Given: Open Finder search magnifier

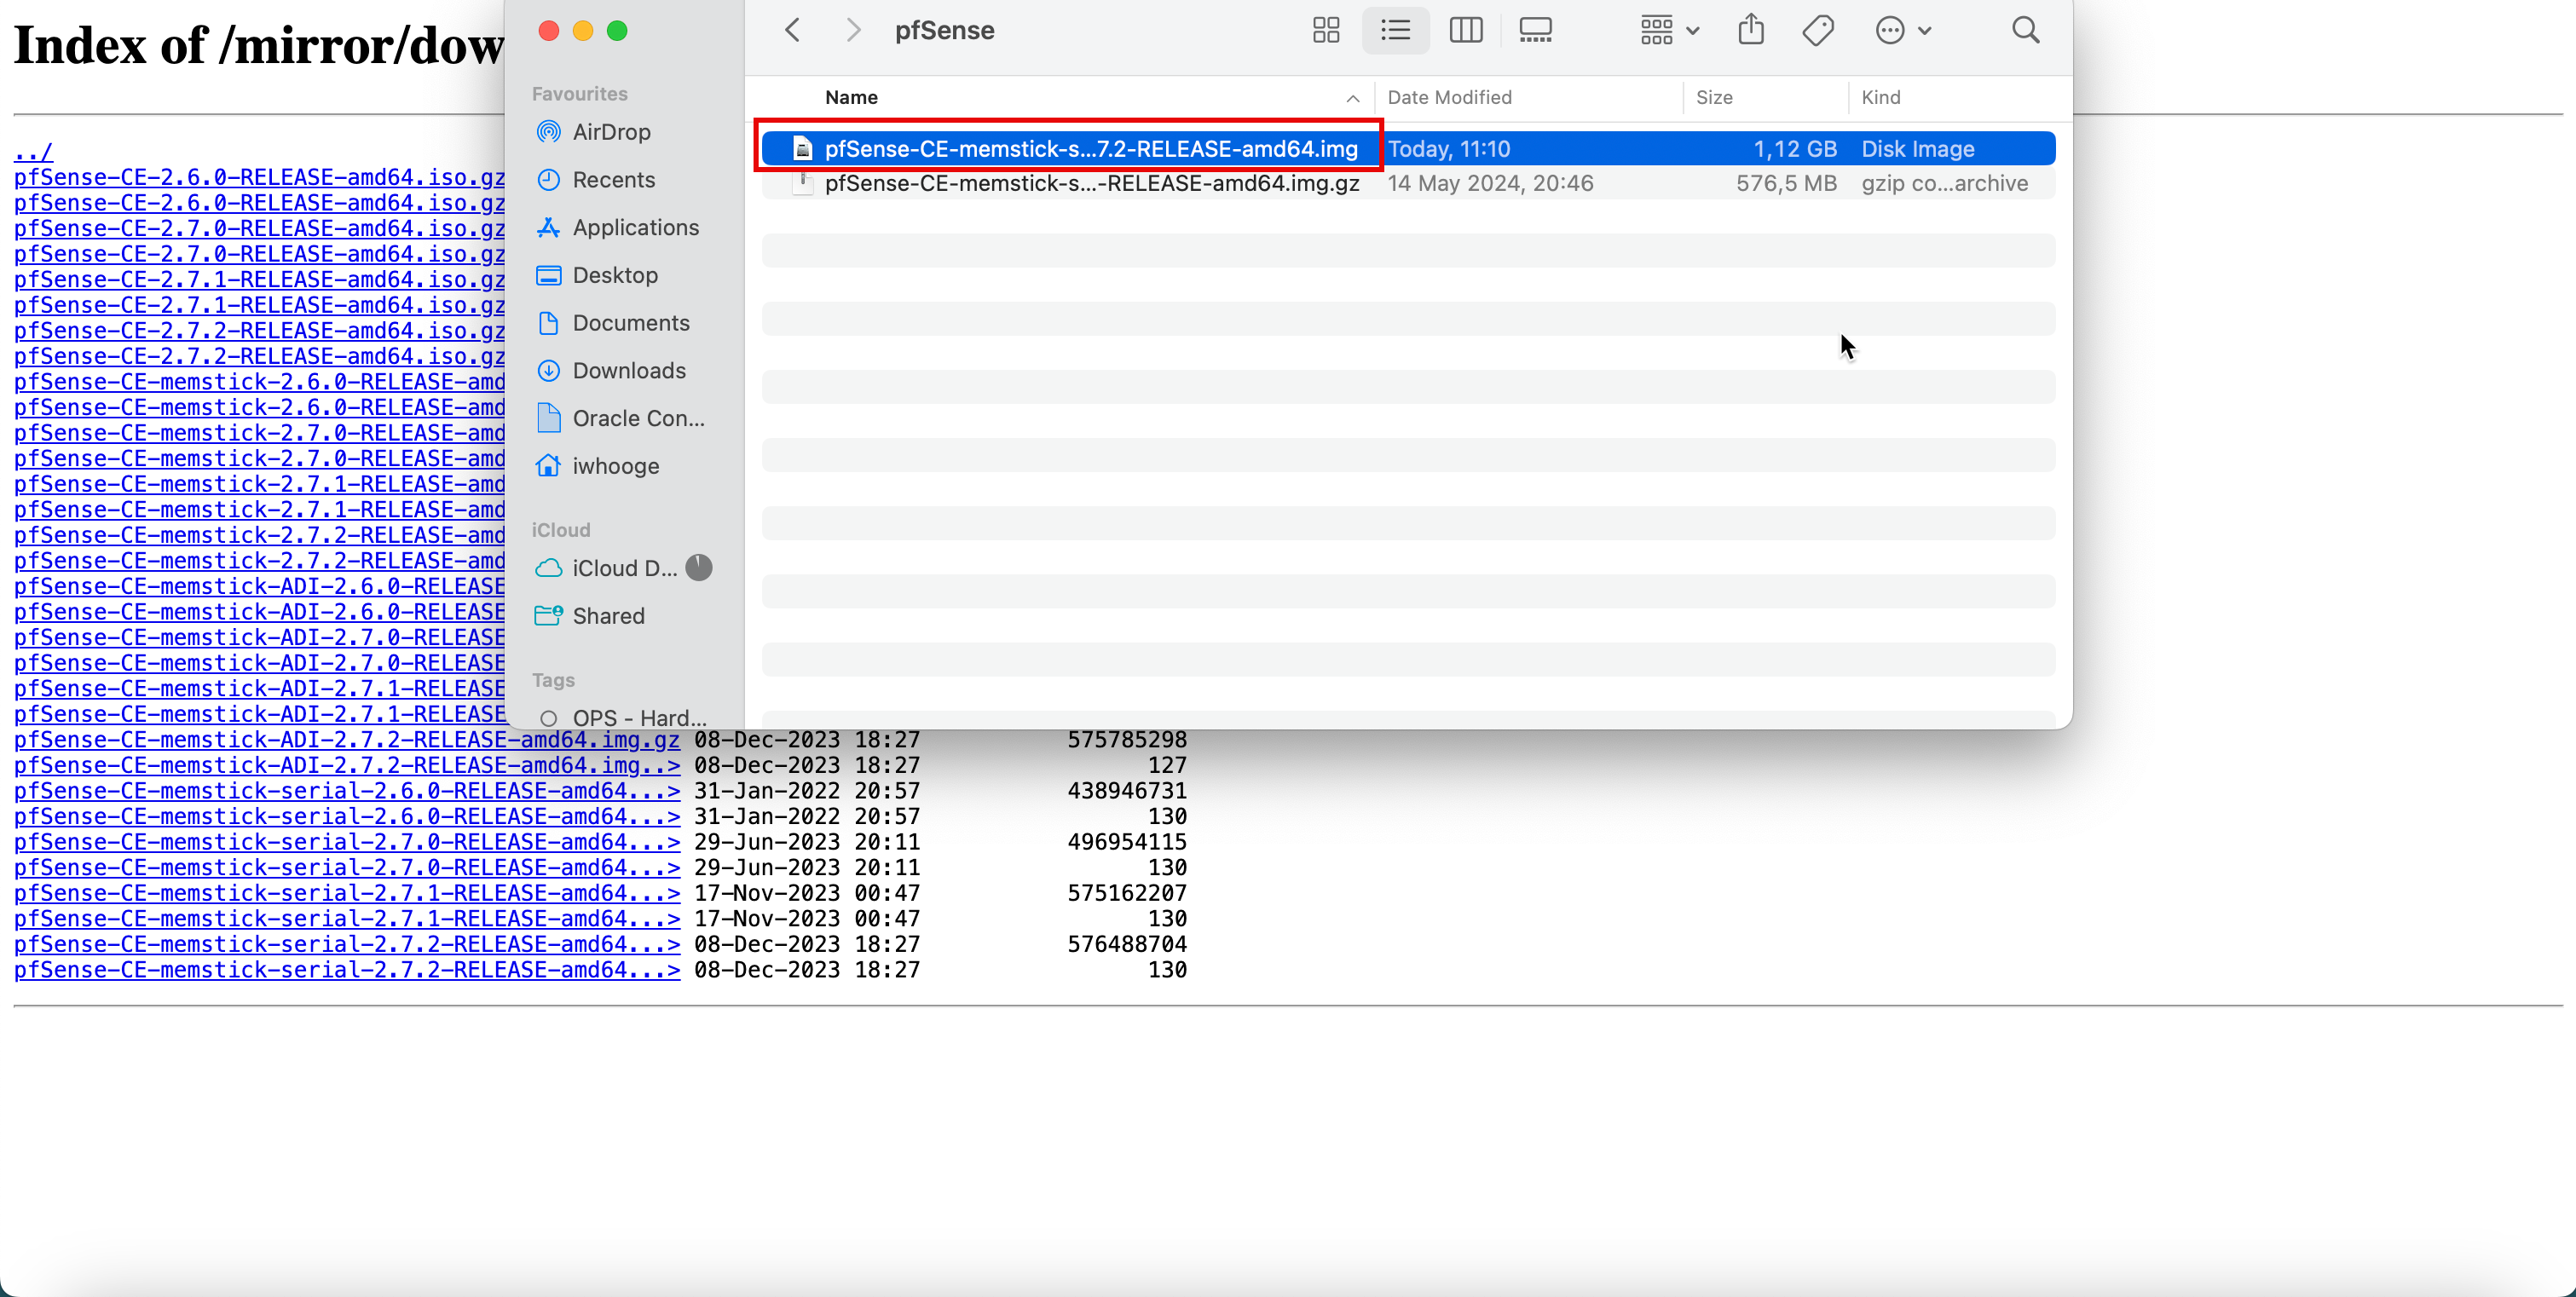Looking at the screenshot, I should (x=2025, y=30).
